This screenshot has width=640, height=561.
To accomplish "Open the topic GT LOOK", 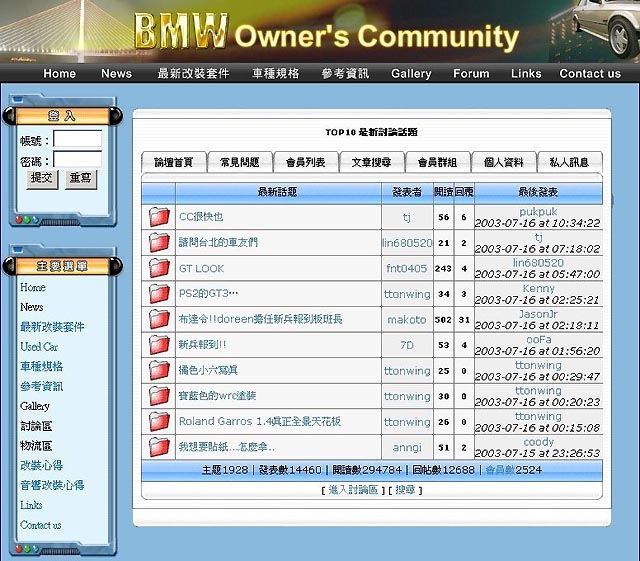I will coord(202,269).
